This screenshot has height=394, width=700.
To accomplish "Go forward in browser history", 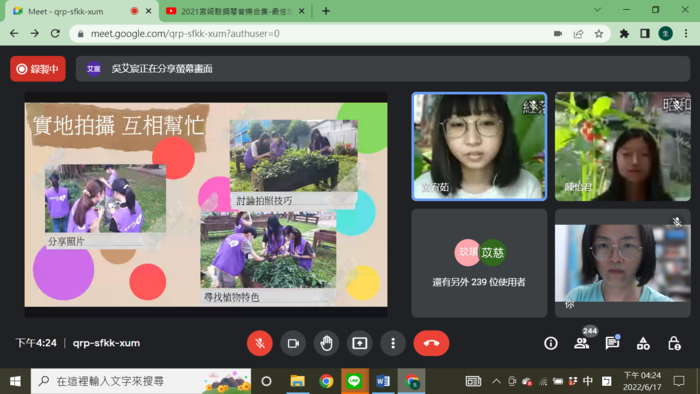I will tap(35, 33).
